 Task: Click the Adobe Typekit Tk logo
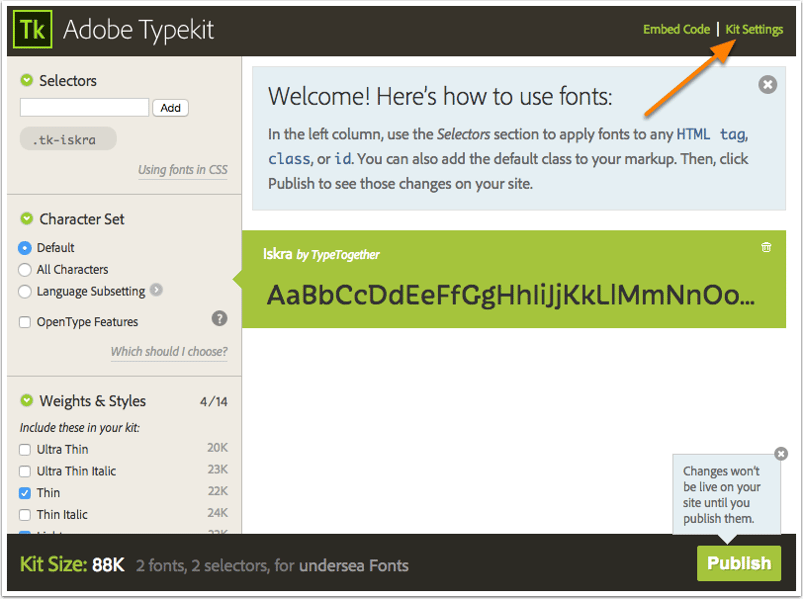pyautogui.click(x=33, y=30)
